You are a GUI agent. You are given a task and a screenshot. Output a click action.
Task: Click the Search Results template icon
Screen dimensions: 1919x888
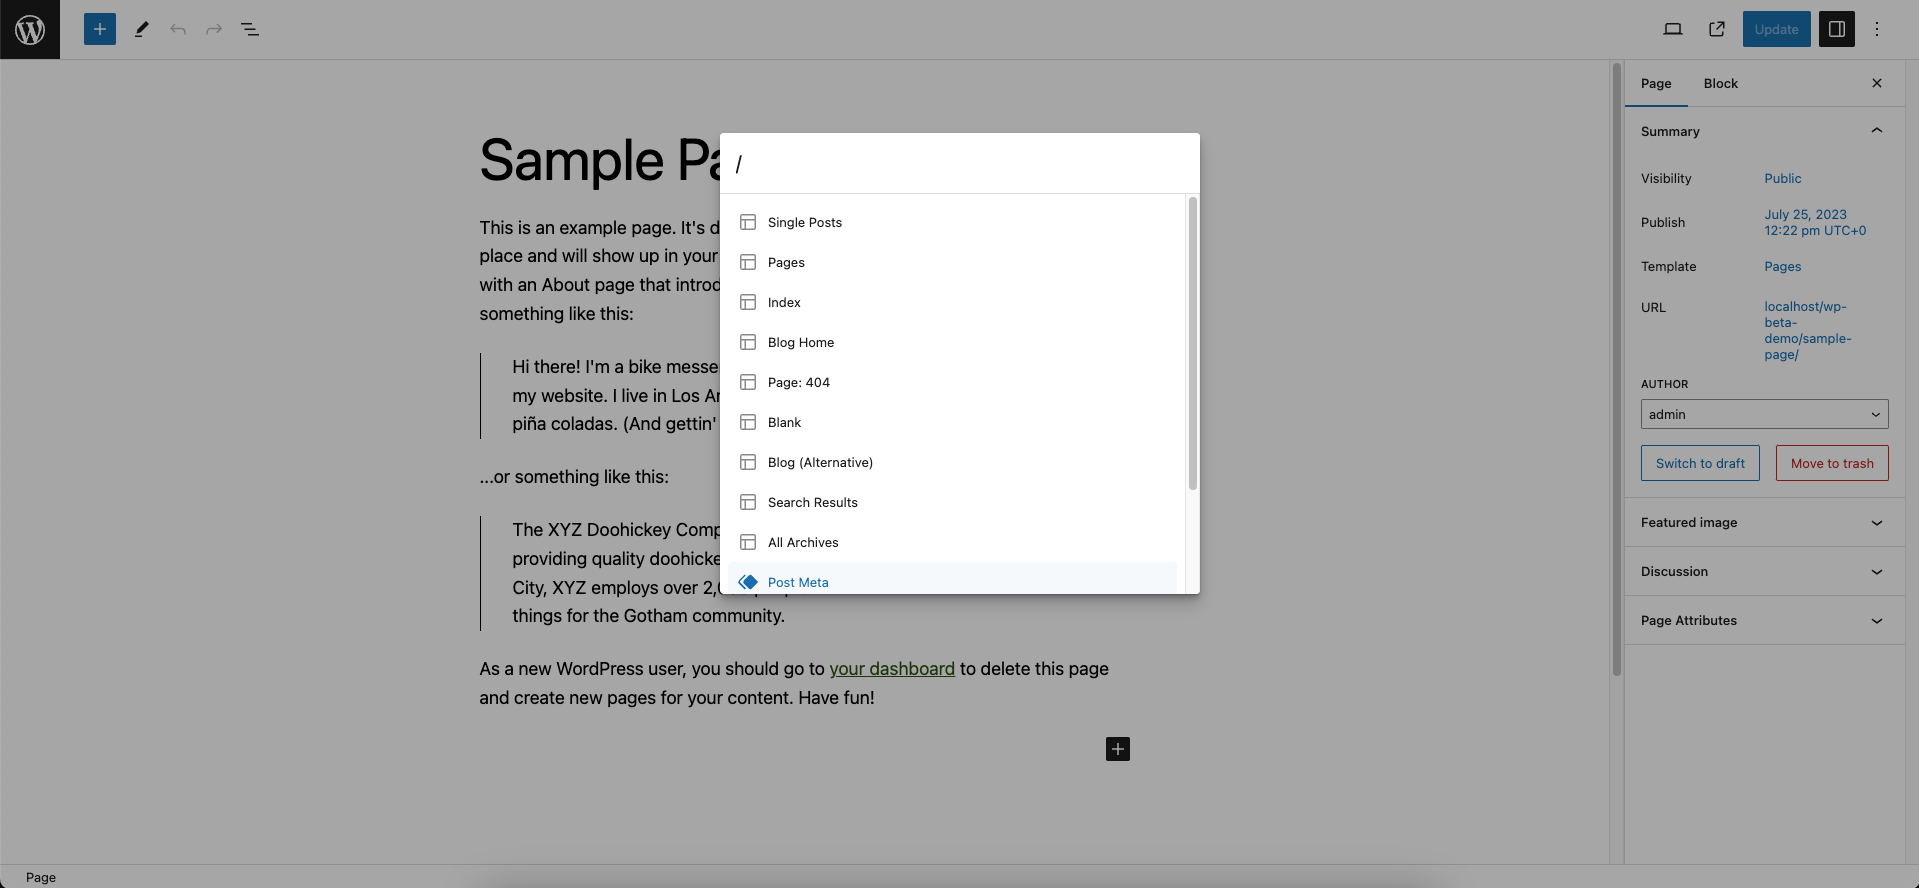pyautogui.click(x=748, y=502)
